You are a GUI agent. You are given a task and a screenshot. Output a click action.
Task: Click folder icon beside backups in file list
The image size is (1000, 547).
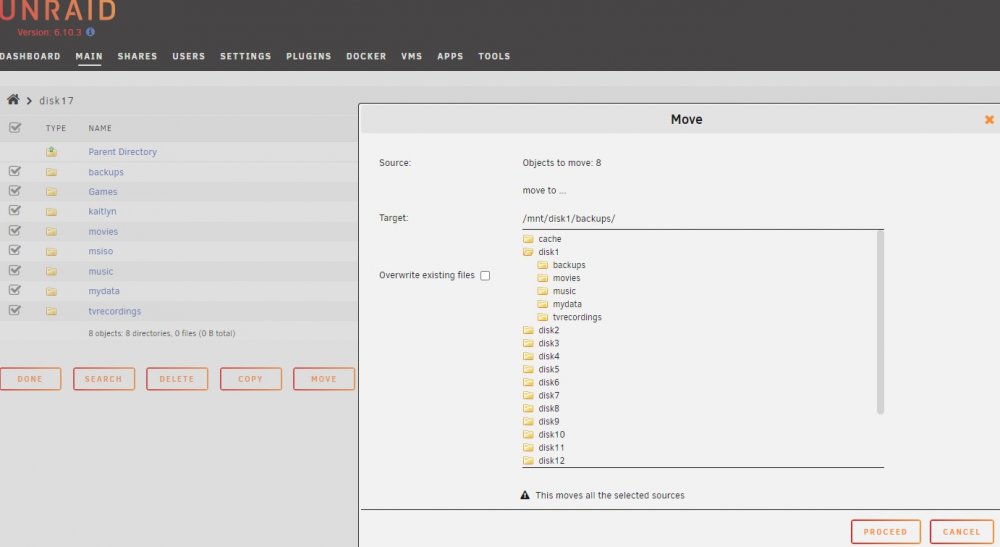pos(51,172)
